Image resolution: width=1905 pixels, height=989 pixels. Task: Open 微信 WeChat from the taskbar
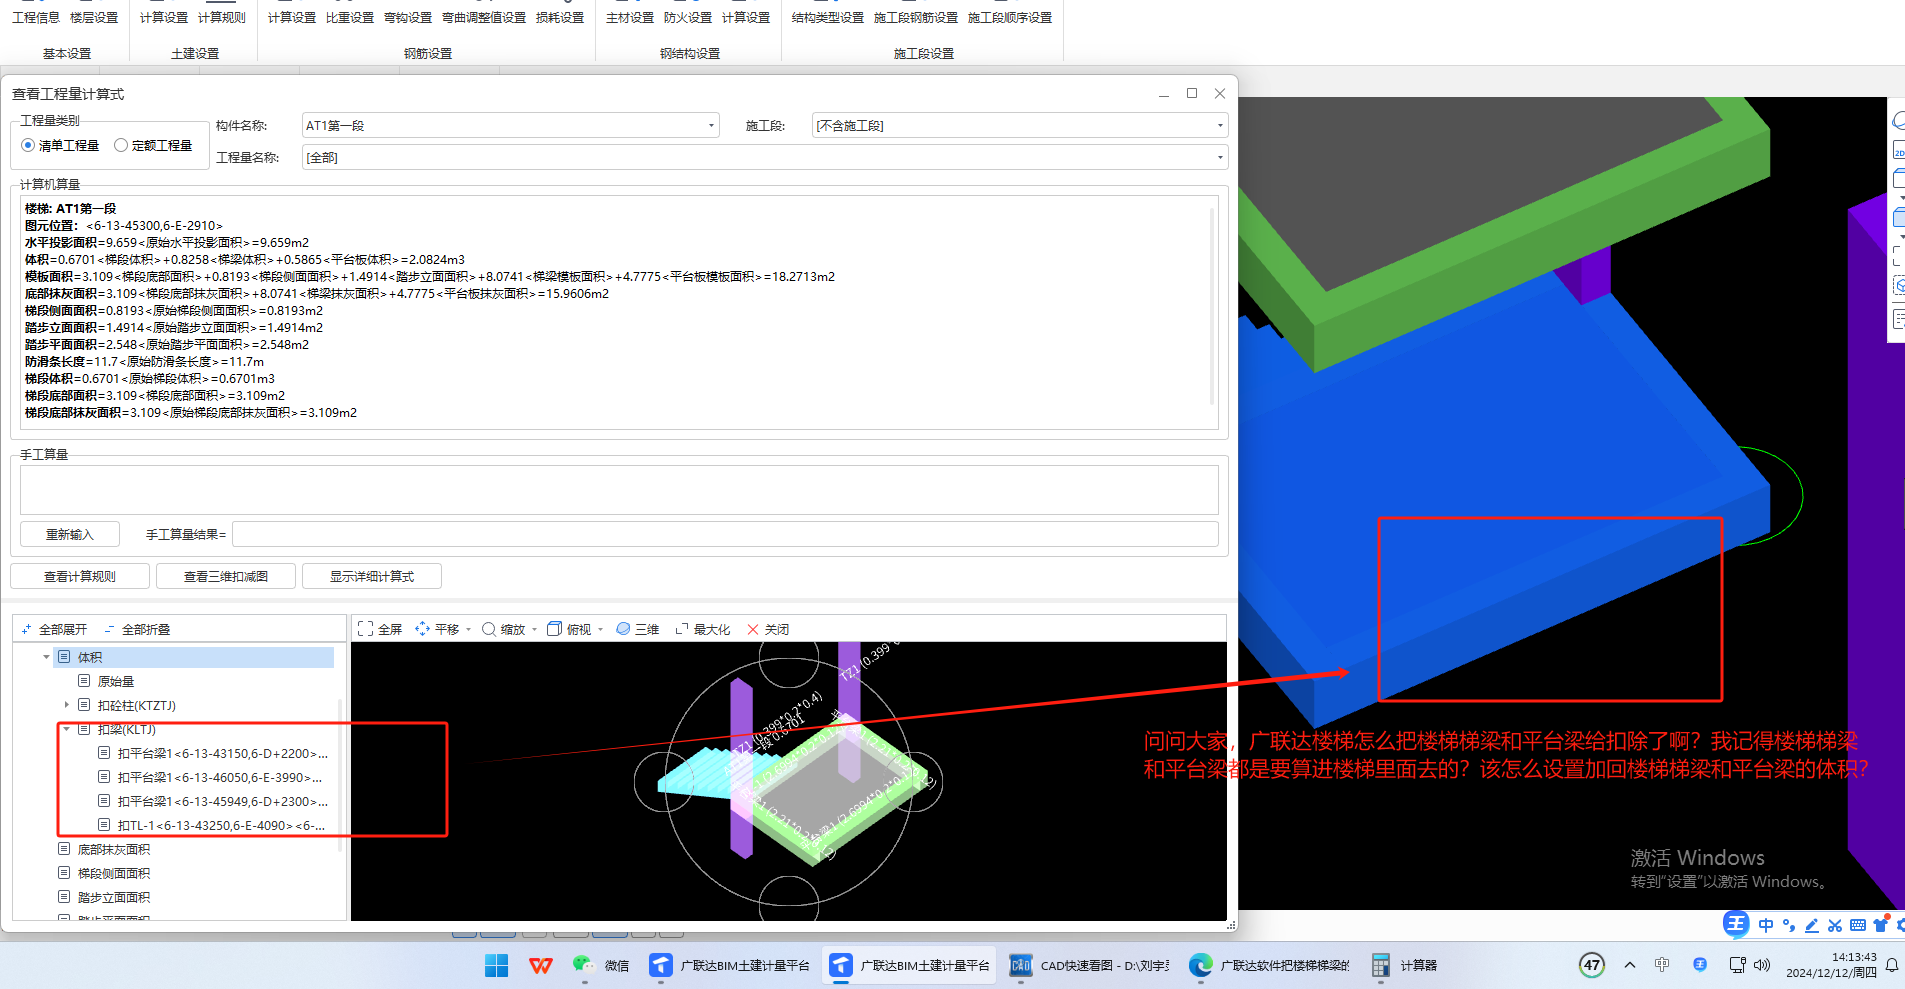coord(601,965)
